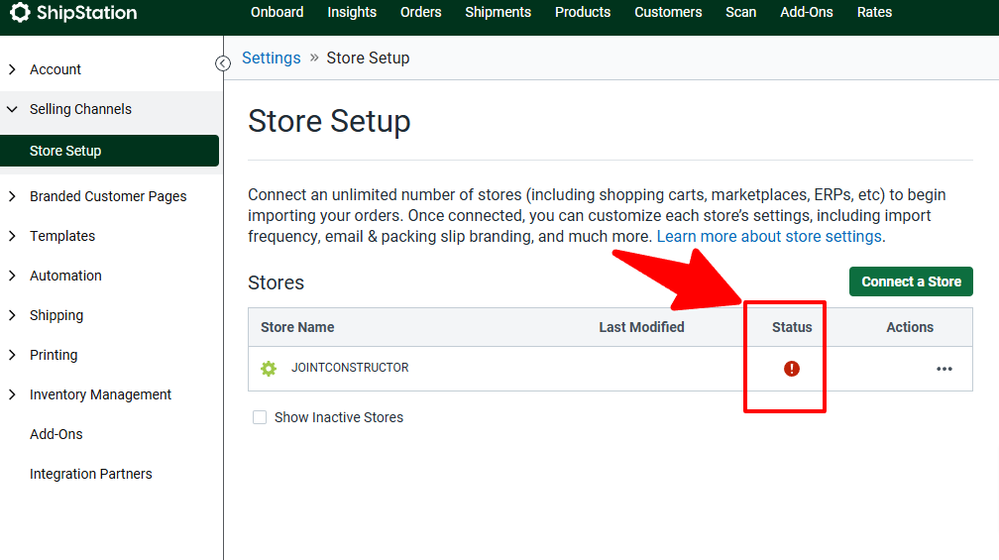Viewport: 999px width, 560px height.
Task: Open the three-dot actions menu for JOINTCONSTRUCTOR
Action: 944,369
